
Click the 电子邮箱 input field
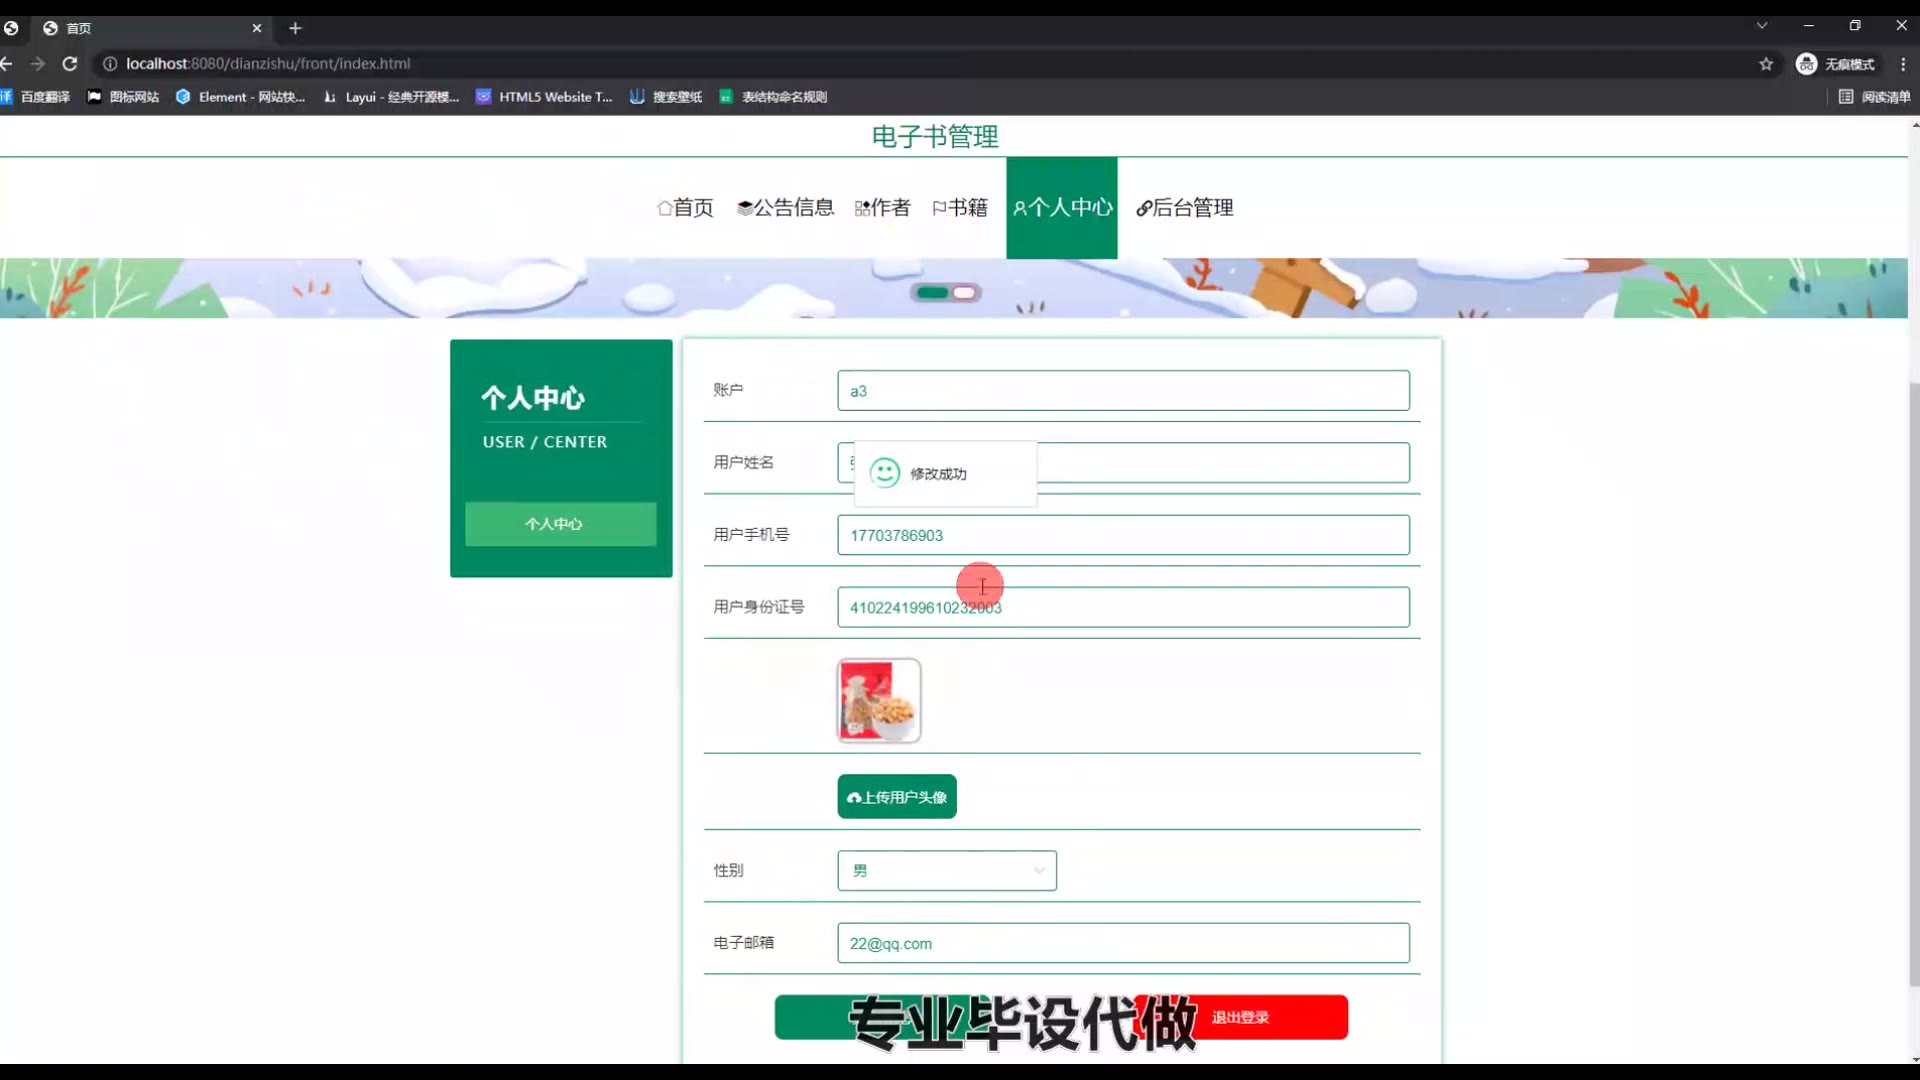(1123, 943)
